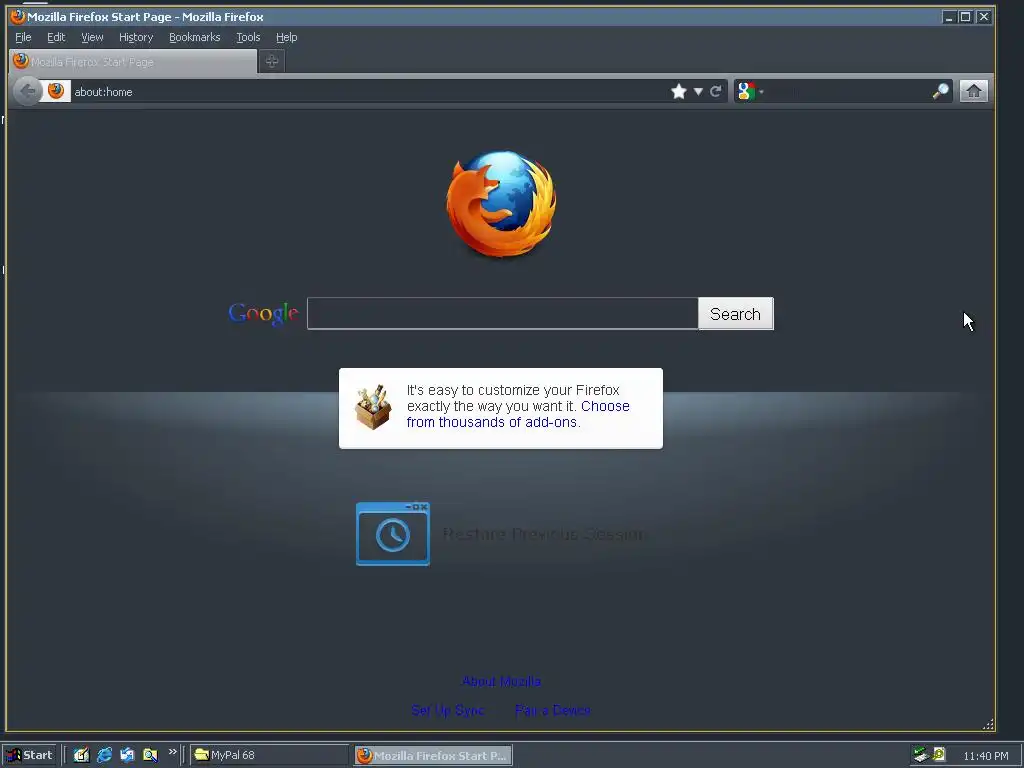Open the Bookmarks menu
This screenshot has height=768, width=1024.
(195, 37)
